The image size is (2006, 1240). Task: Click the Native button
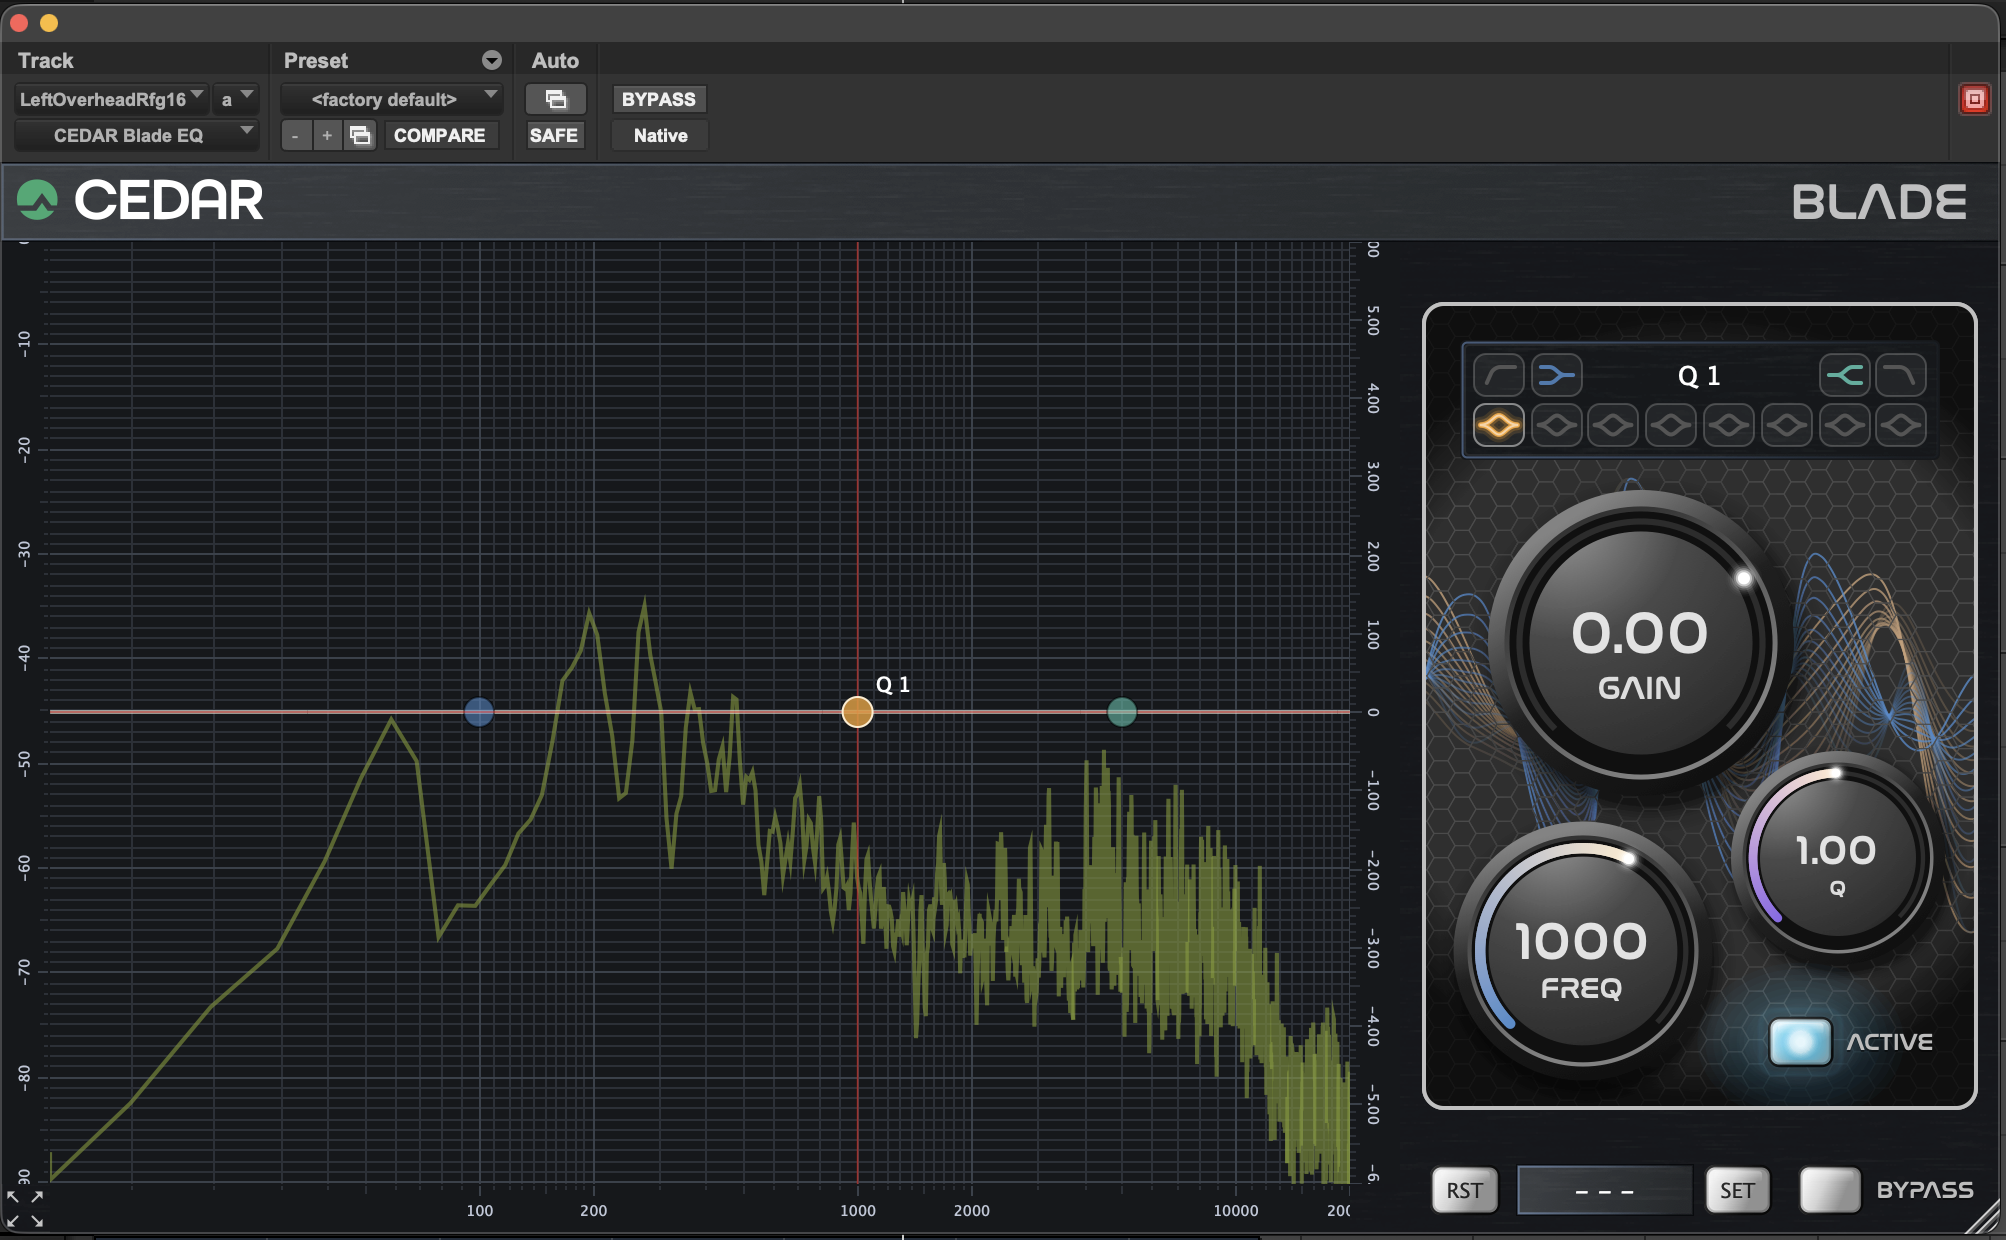coord(660,135)
